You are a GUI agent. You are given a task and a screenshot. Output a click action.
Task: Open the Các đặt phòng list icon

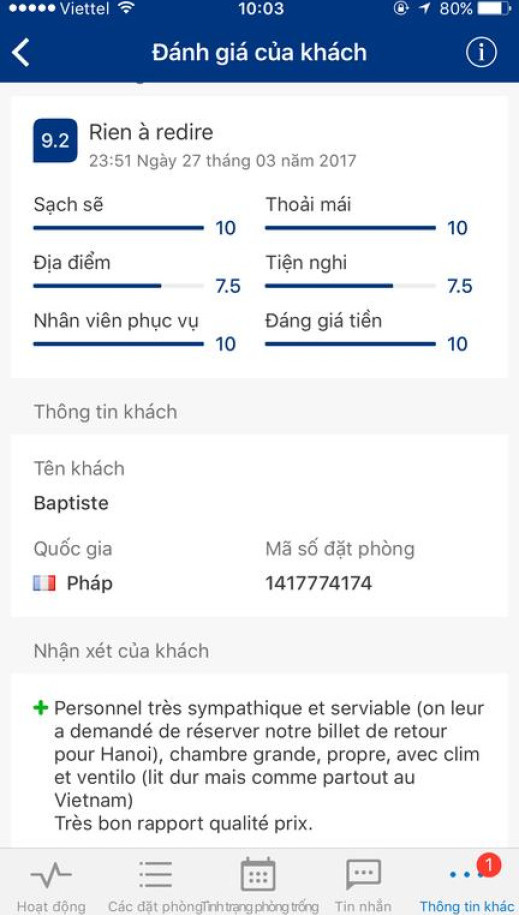pos(155,875)
